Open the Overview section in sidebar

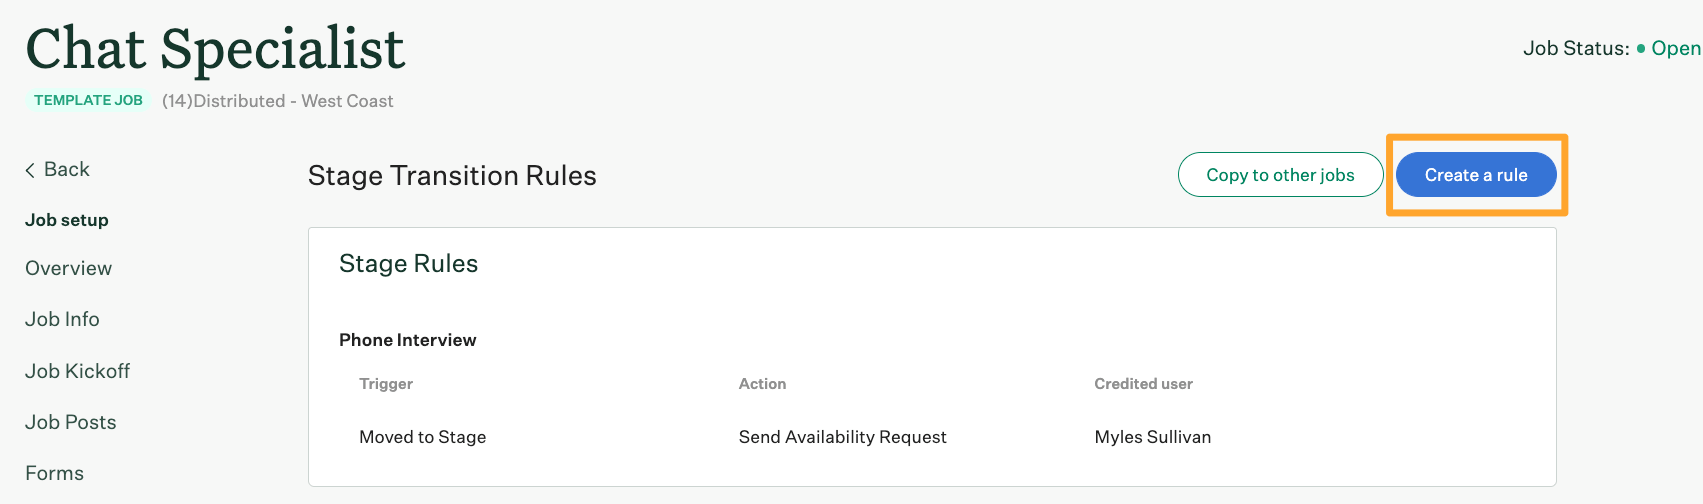click(68, 268)
